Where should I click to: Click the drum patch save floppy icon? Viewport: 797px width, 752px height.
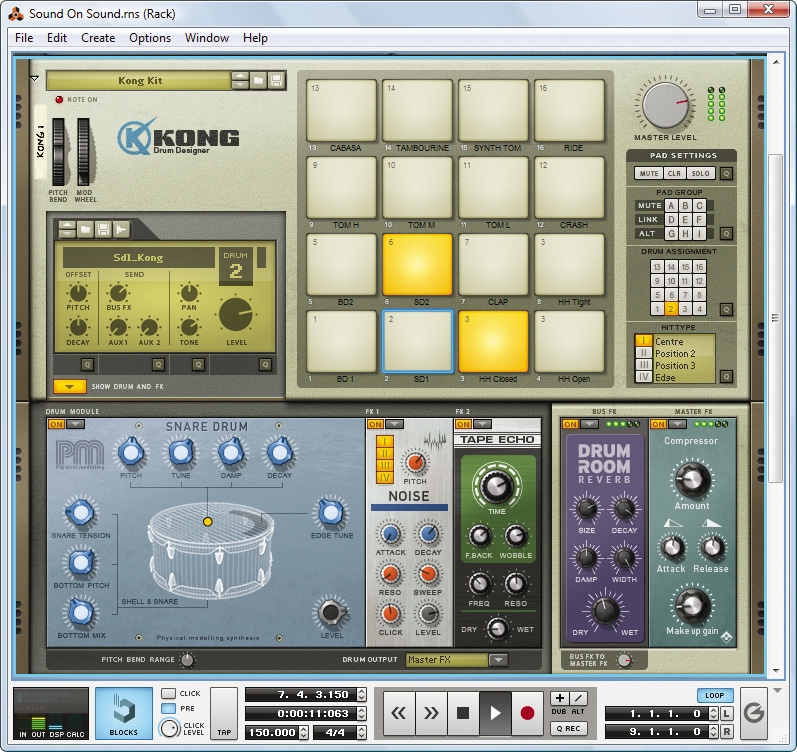103,230
